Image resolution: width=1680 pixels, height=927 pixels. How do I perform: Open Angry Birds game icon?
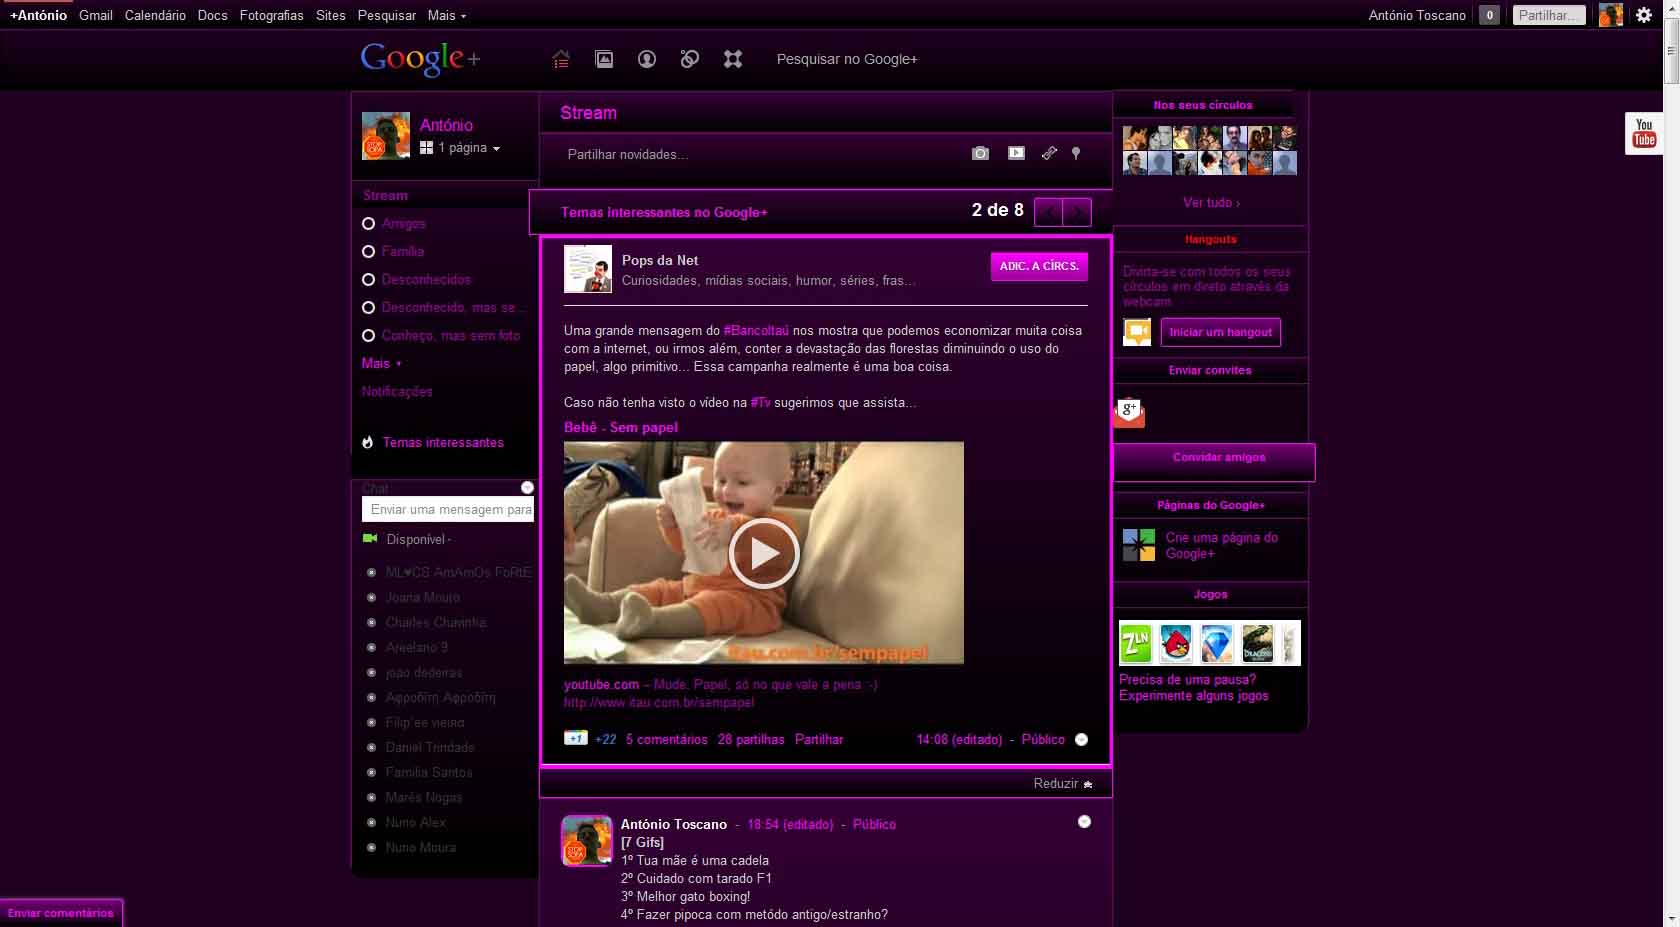click(1176, 644)
